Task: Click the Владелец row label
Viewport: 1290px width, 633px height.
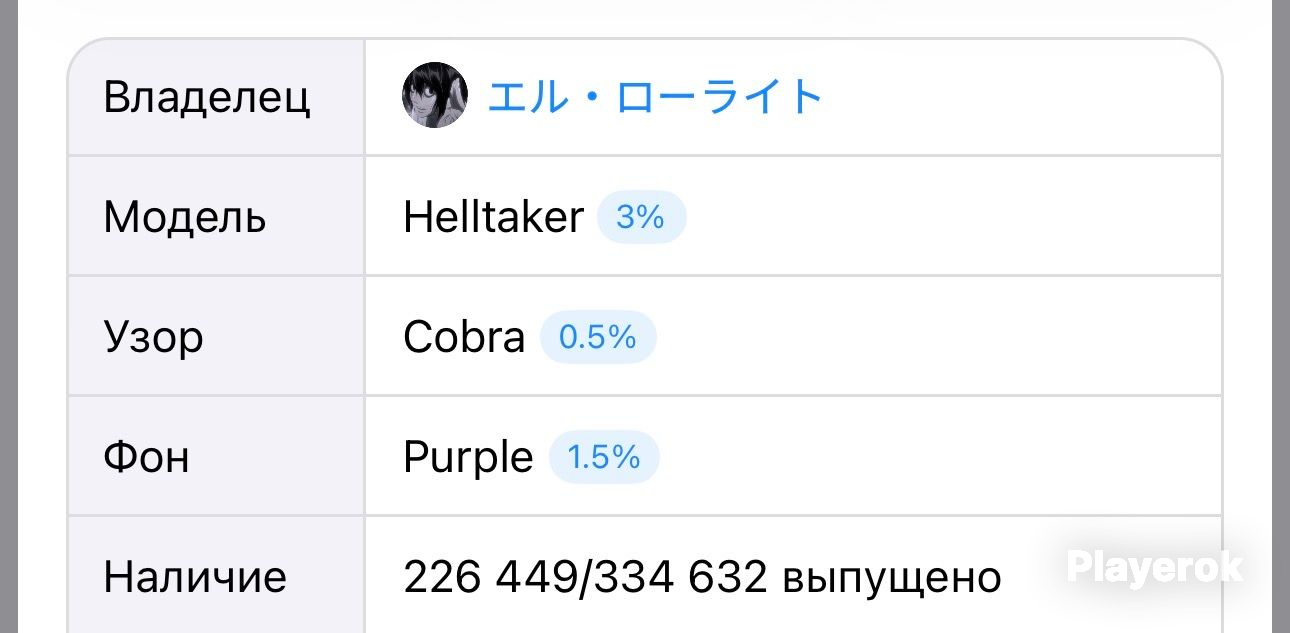Action: coord(207,98)
